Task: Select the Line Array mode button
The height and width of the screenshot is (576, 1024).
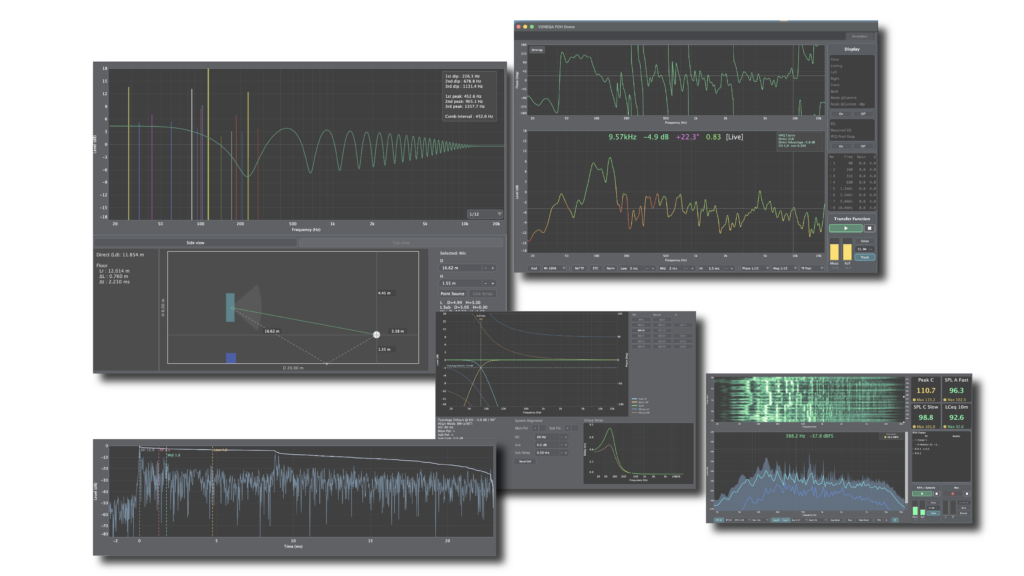Action: pyautogui.click(x=482, y=293)
